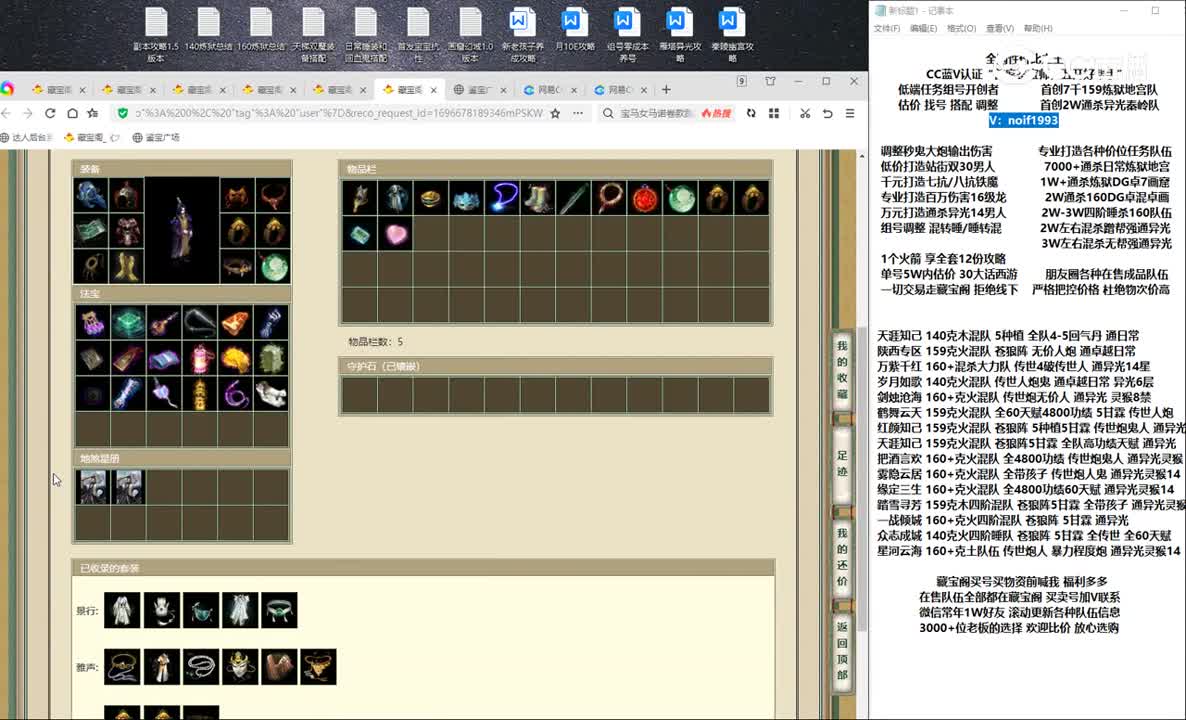The width and height of the screenshot is (1186, 720).
Task: Click first card in the 地煞星册 panel
Action: click(92, 487)
